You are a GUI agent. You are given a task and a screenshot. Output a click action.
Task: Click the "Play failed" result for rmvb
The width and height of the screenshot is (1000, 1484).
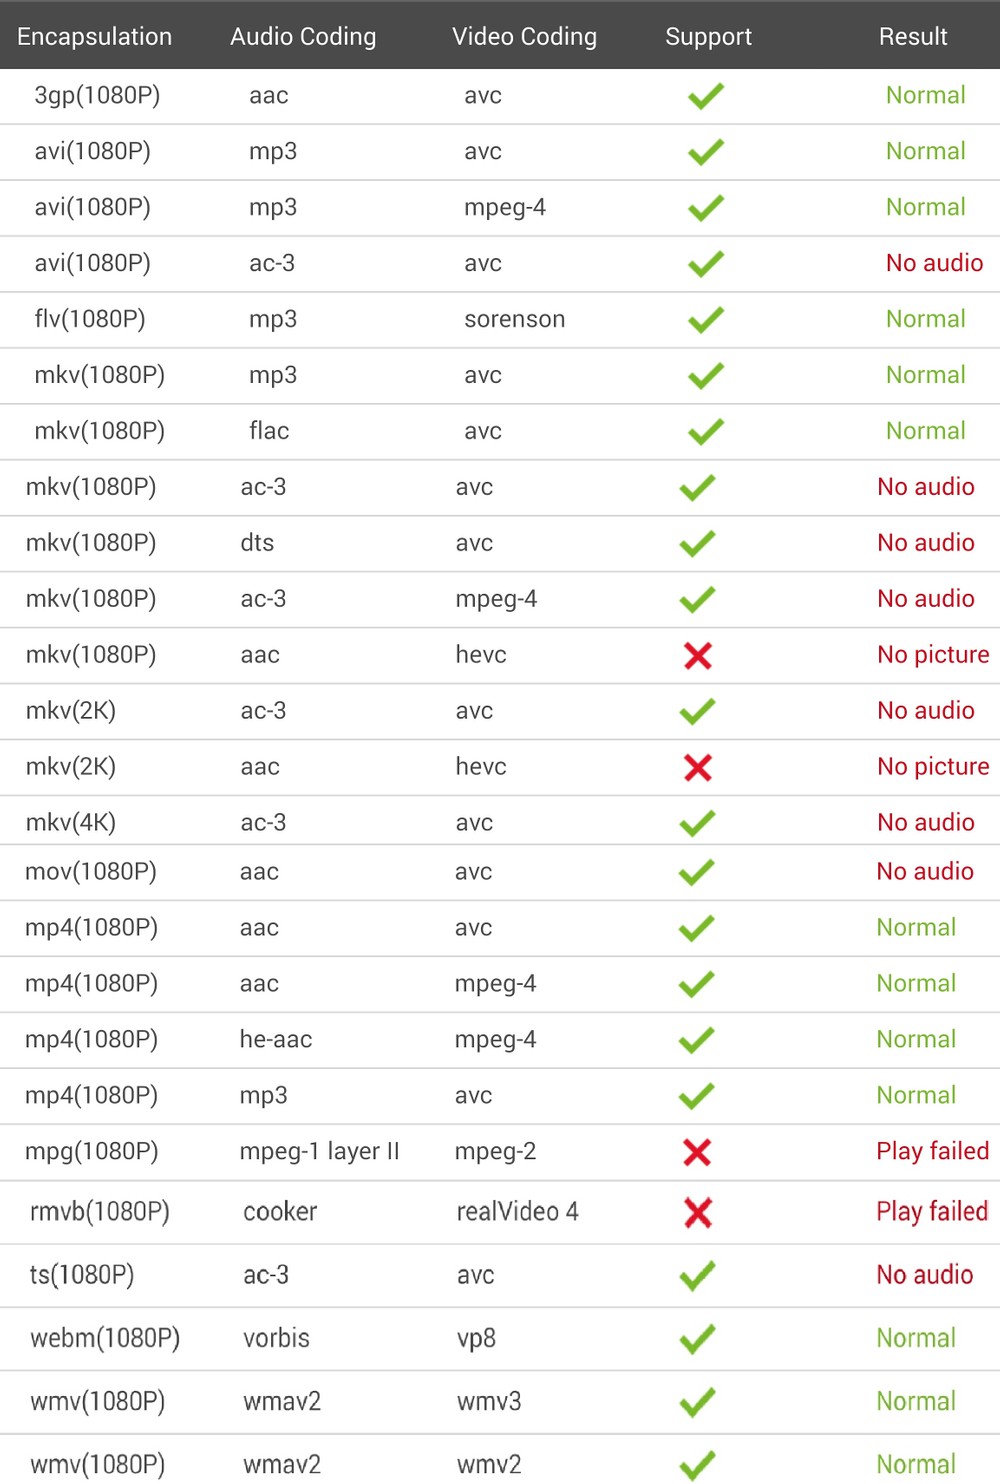coord(932,1212)
